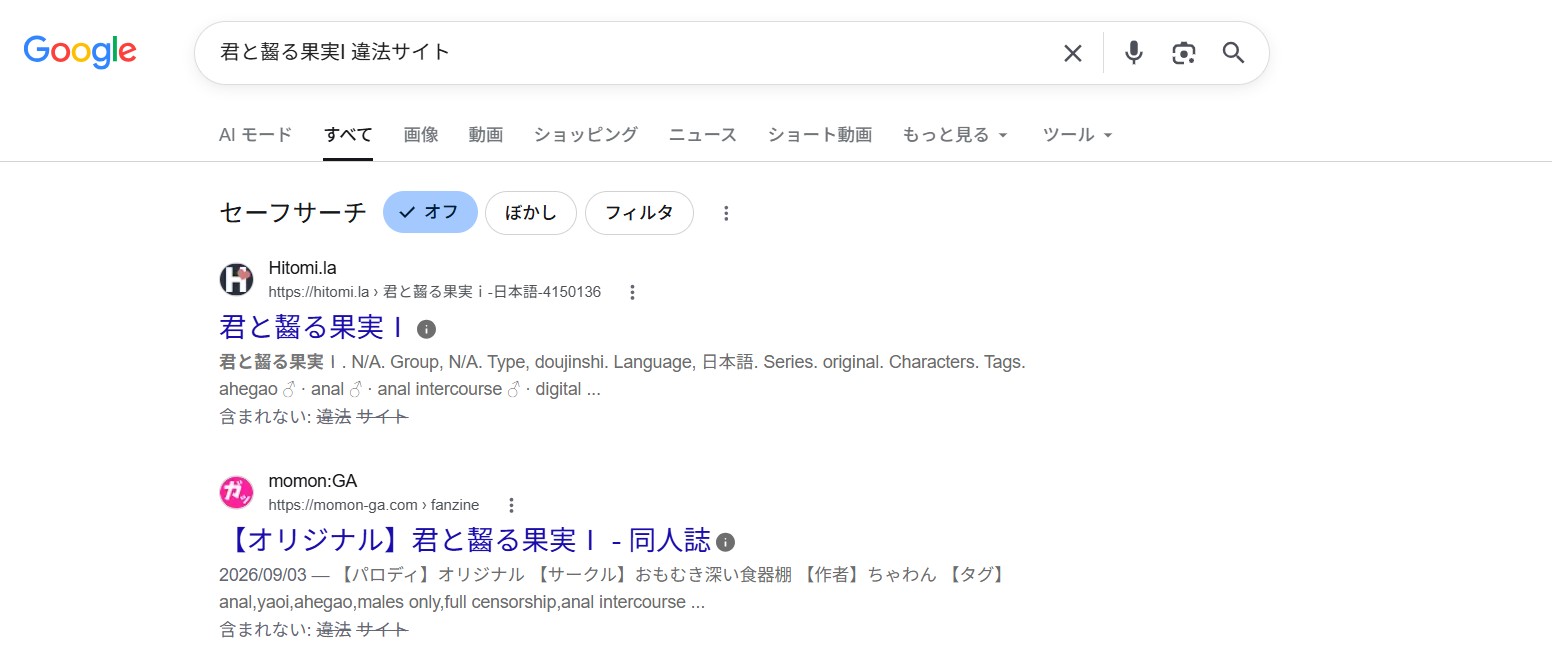1552x652 pixels.
Task: Click the 2026/09/03 date text
Action: (x=264, y=575)
